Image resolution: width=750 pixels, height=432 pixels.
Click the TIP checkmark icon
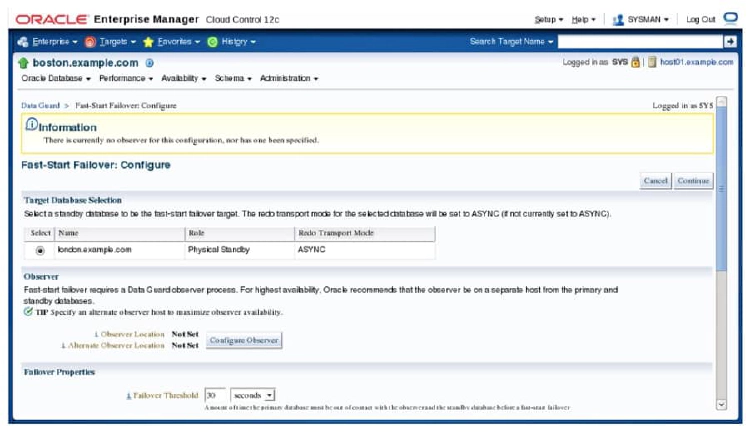tap(28, 311)
